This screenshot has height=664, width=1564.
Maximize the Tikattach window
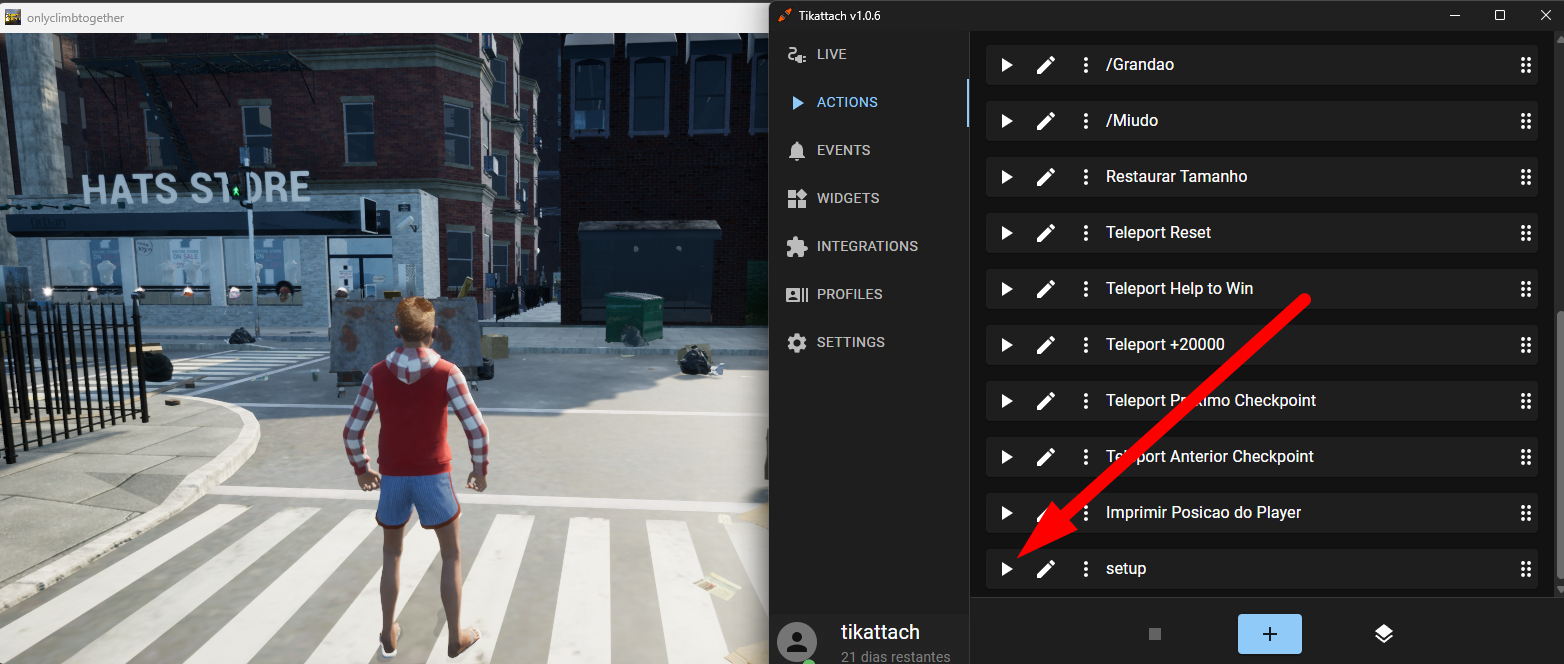(x=1500, y=15)
